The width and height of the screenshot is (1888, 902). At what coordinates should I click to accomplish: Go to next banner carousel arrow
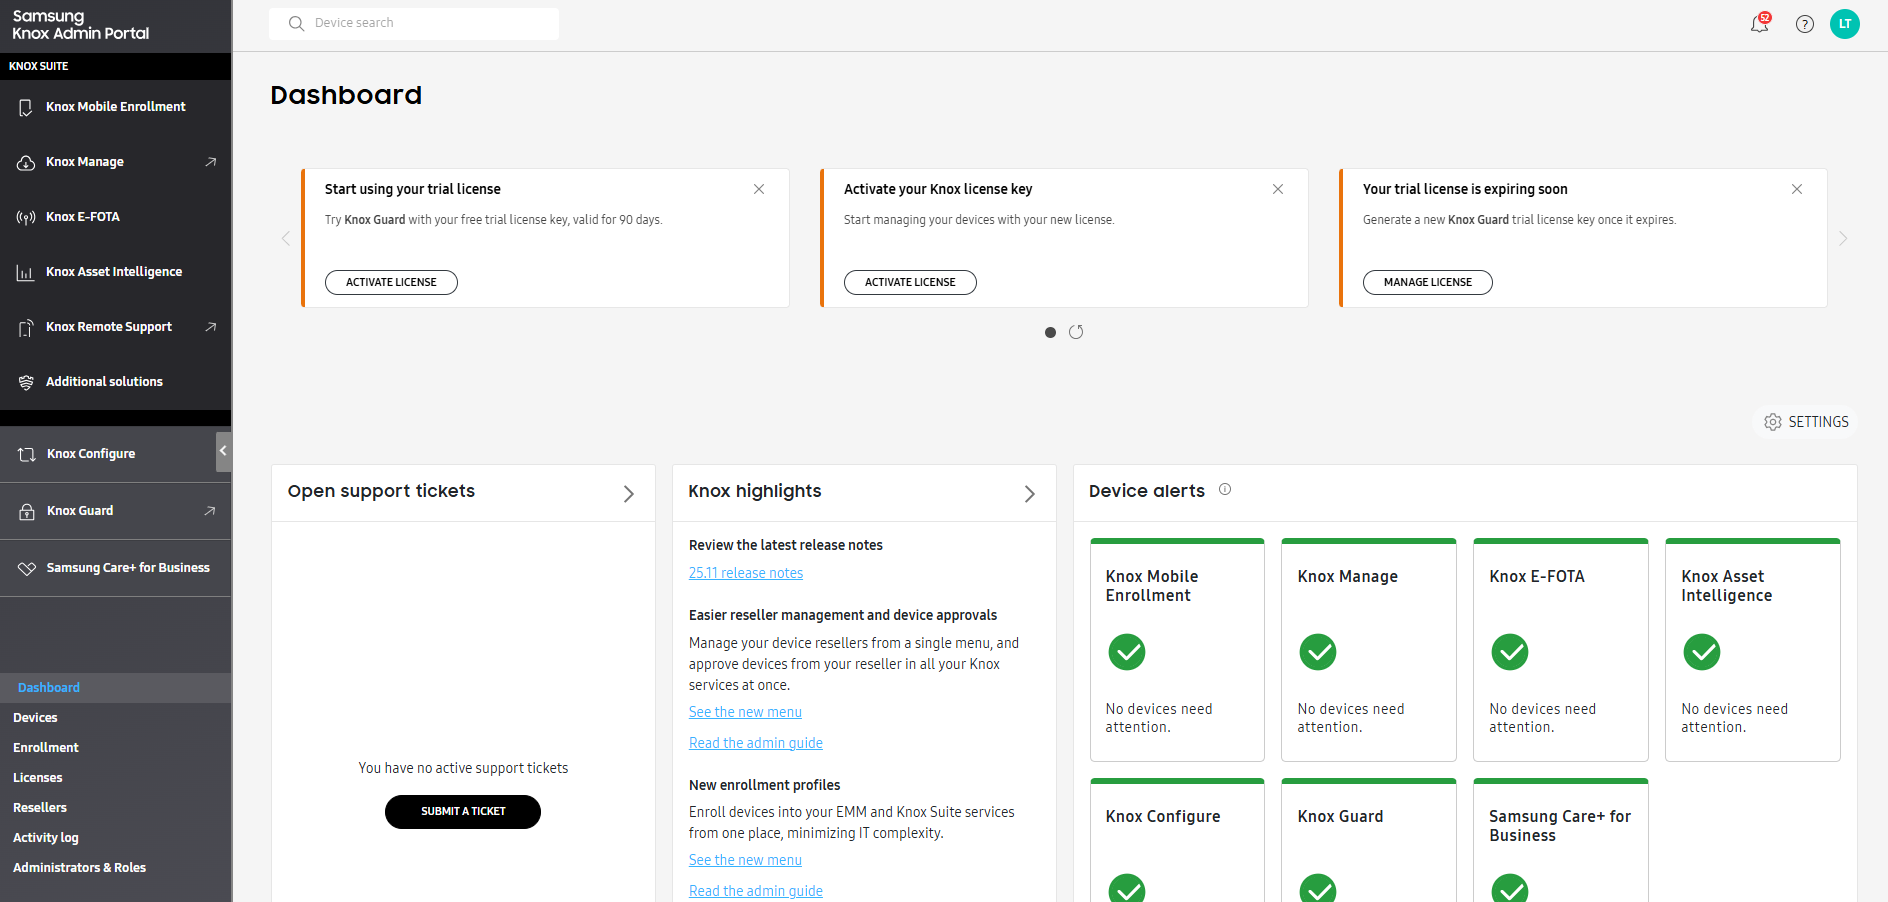click(x=1843, y=238)
